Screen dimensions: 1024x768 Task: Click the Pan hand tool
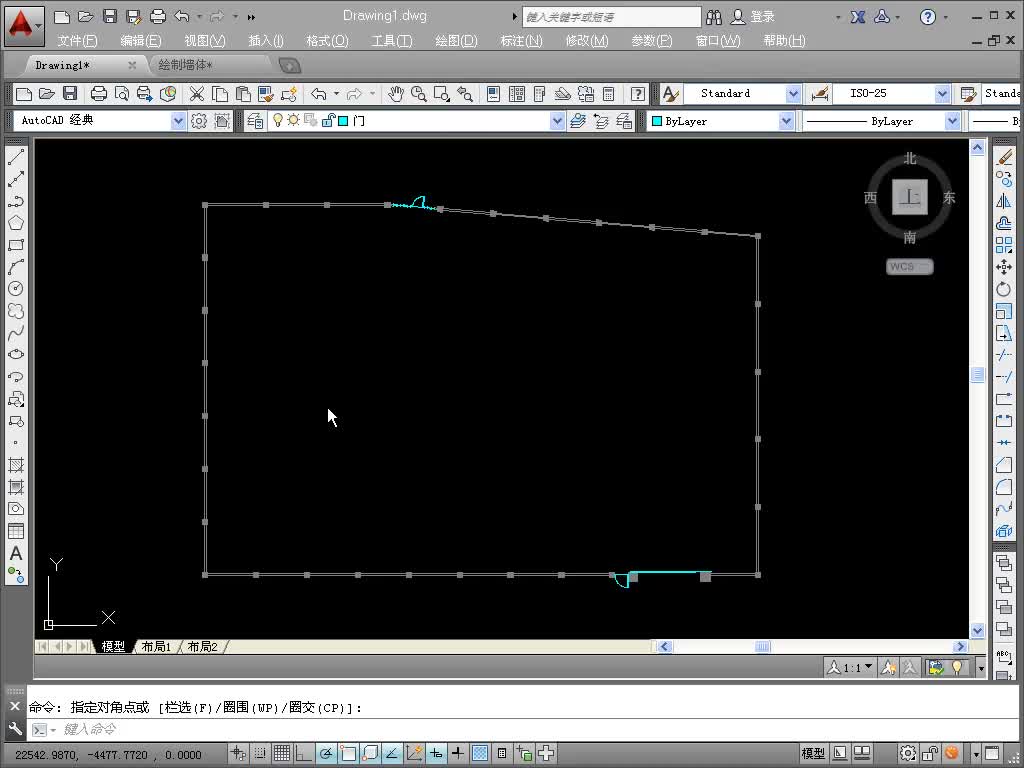click(x=396, y=94)
